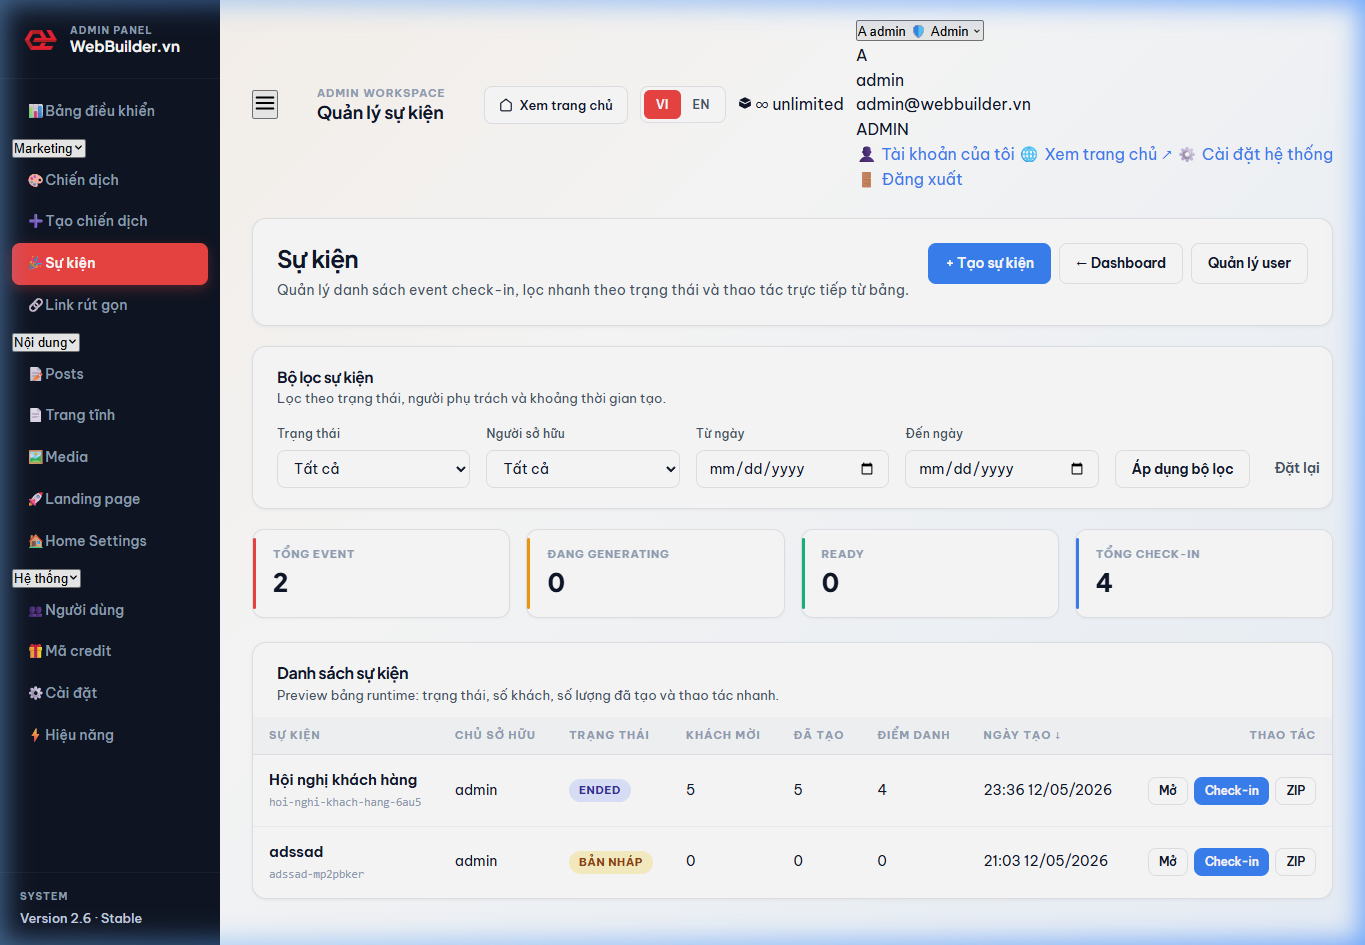Click the Media sidebar icon

pos(36,457)
